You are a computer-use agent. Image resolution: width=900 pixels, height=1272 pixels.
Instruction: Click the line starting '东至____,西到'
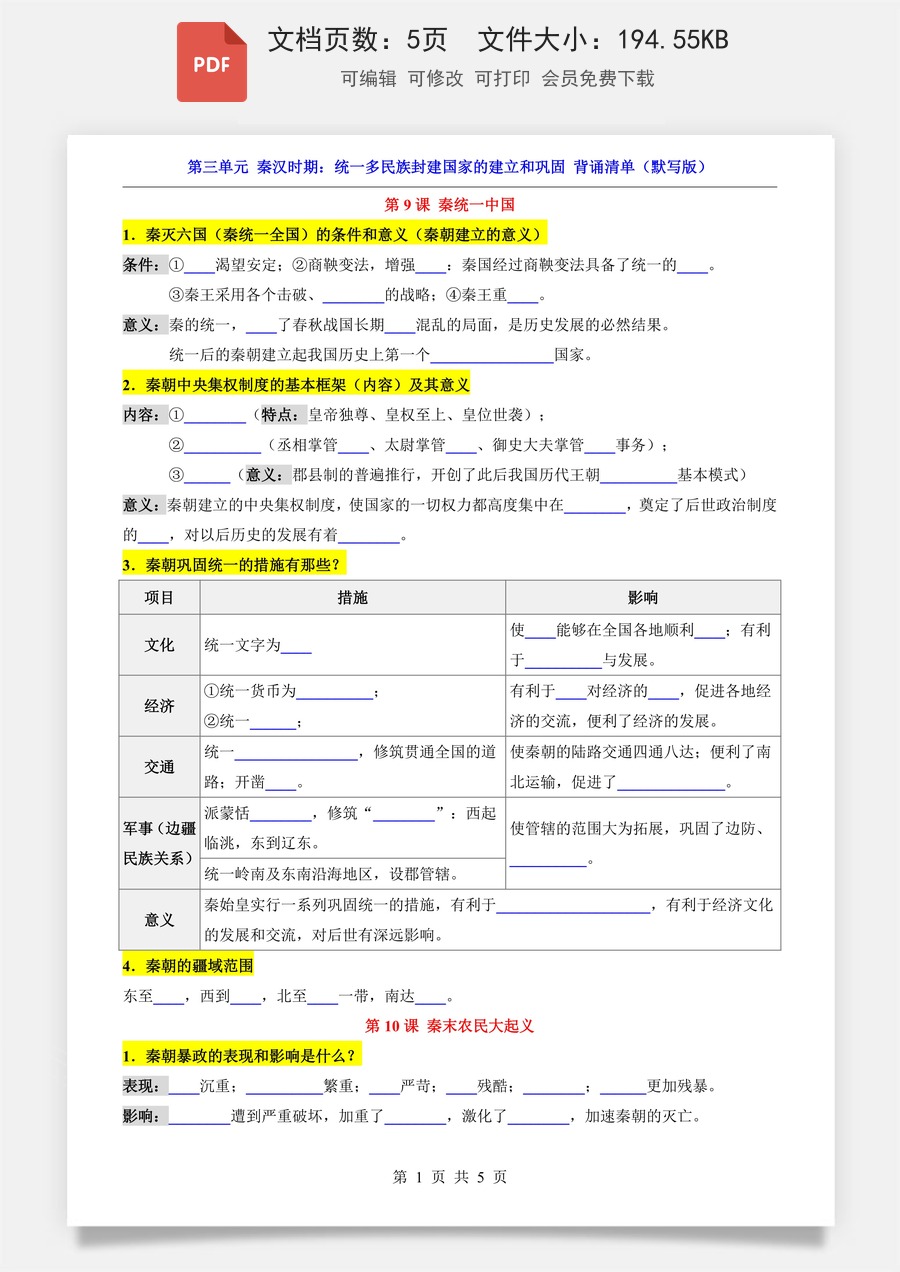(x=289, y=996)
